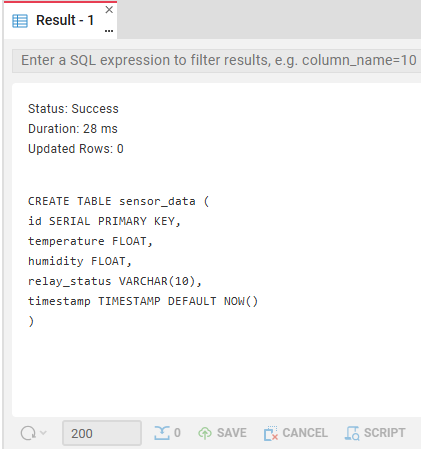The height and width of the screenshot is (449, 421).
Task: Focus the SQL filter expression field
Action: click(x=217, y=61)
